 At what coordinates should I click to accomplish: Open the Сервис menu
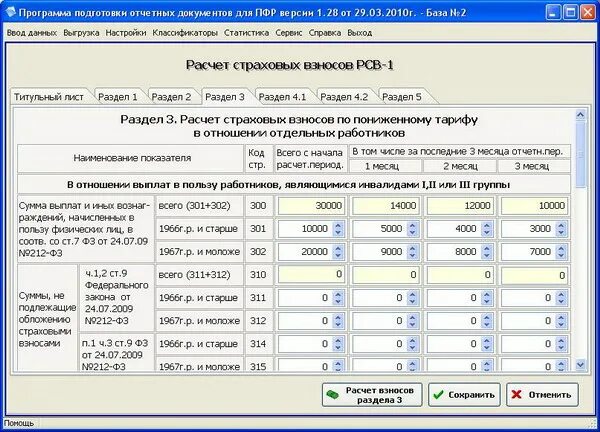click(289, 33)
